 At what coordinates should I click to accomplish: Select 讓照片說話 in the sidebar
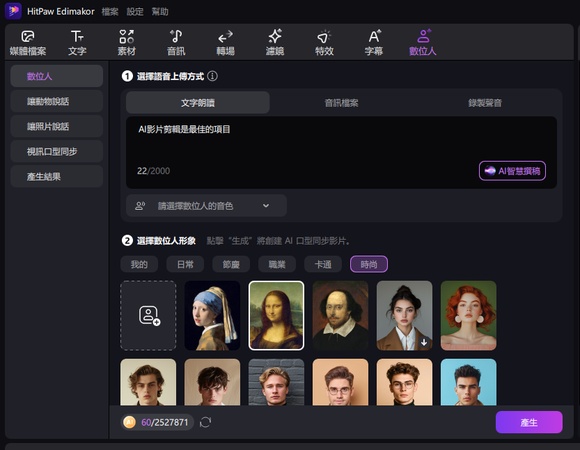pyautogui.click(x=57, y=126)
